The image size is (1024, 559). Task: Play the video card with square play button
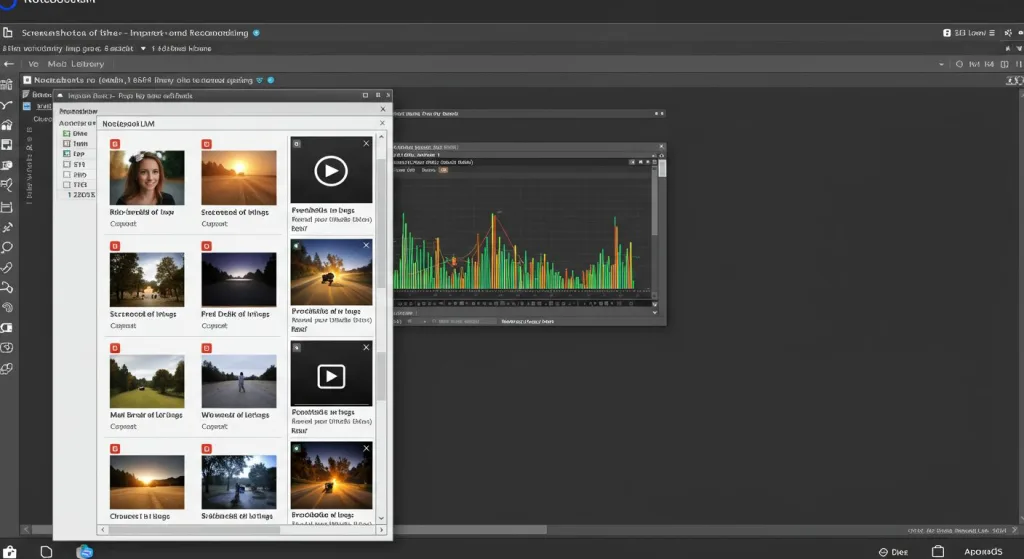[x=331, y=376]
